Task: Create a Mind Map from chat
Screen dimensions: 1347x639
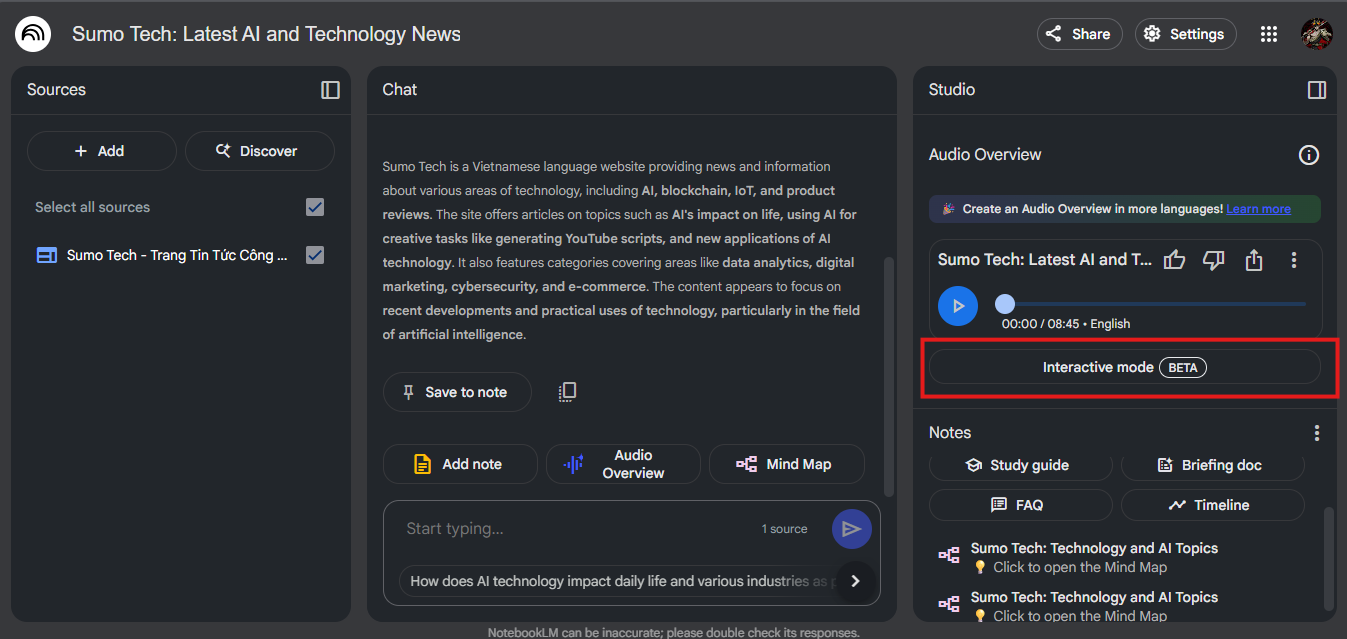Action: [786, 464]
